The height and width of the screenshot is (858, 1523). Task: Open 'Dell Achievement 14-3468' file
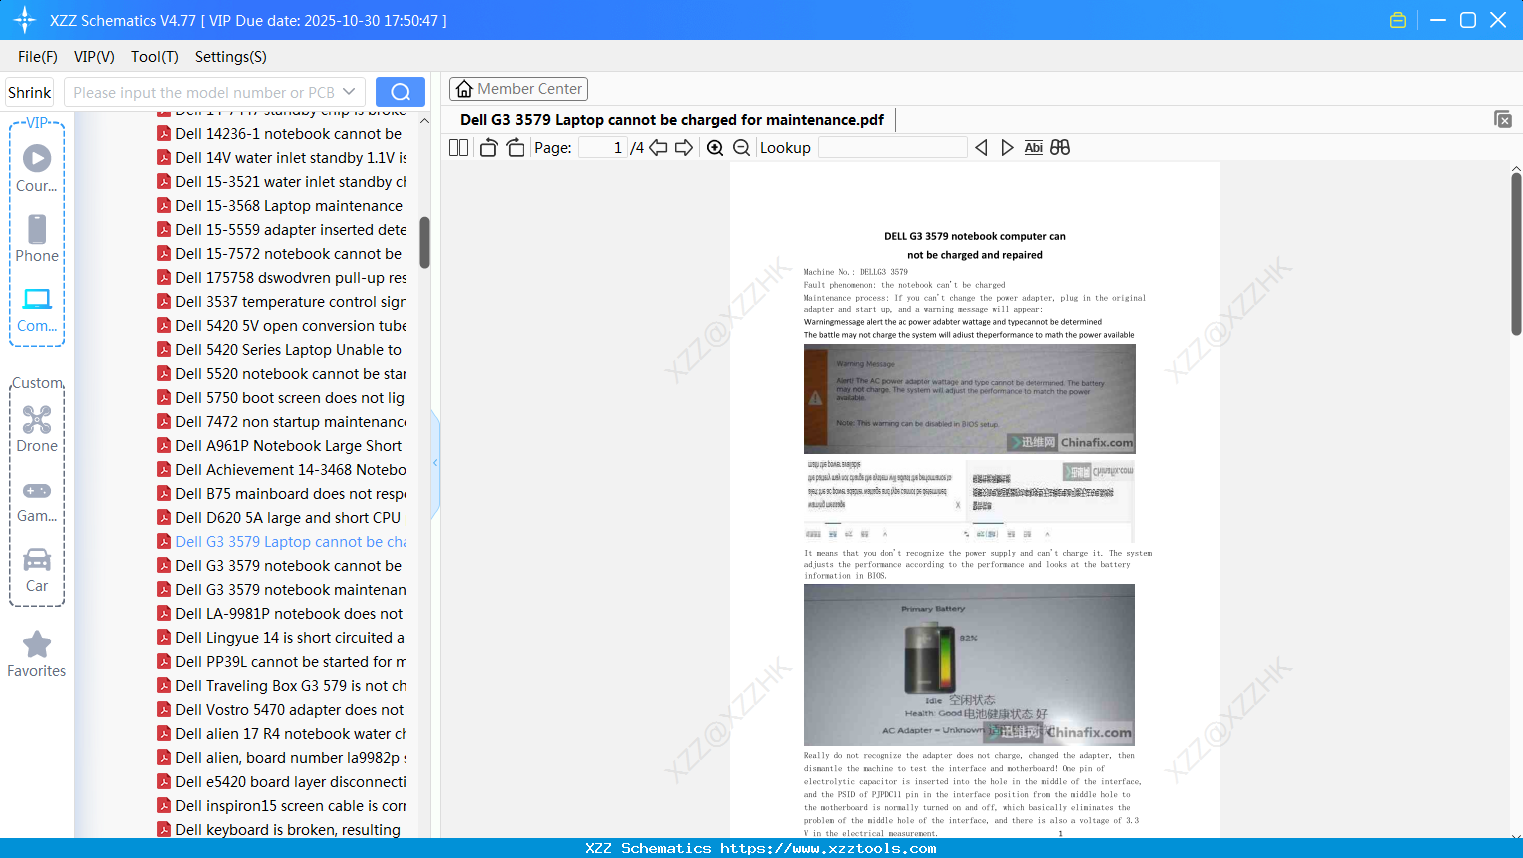291,470
